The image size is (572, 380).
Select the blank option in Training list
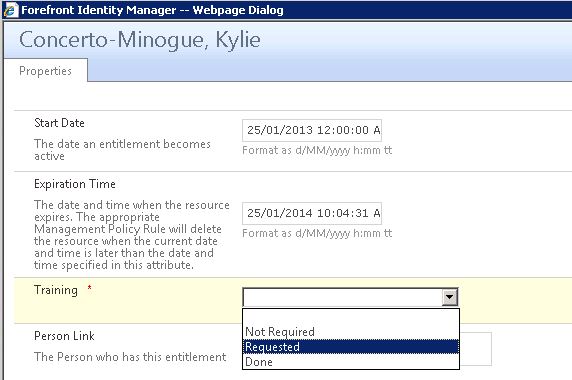(351, 317)
